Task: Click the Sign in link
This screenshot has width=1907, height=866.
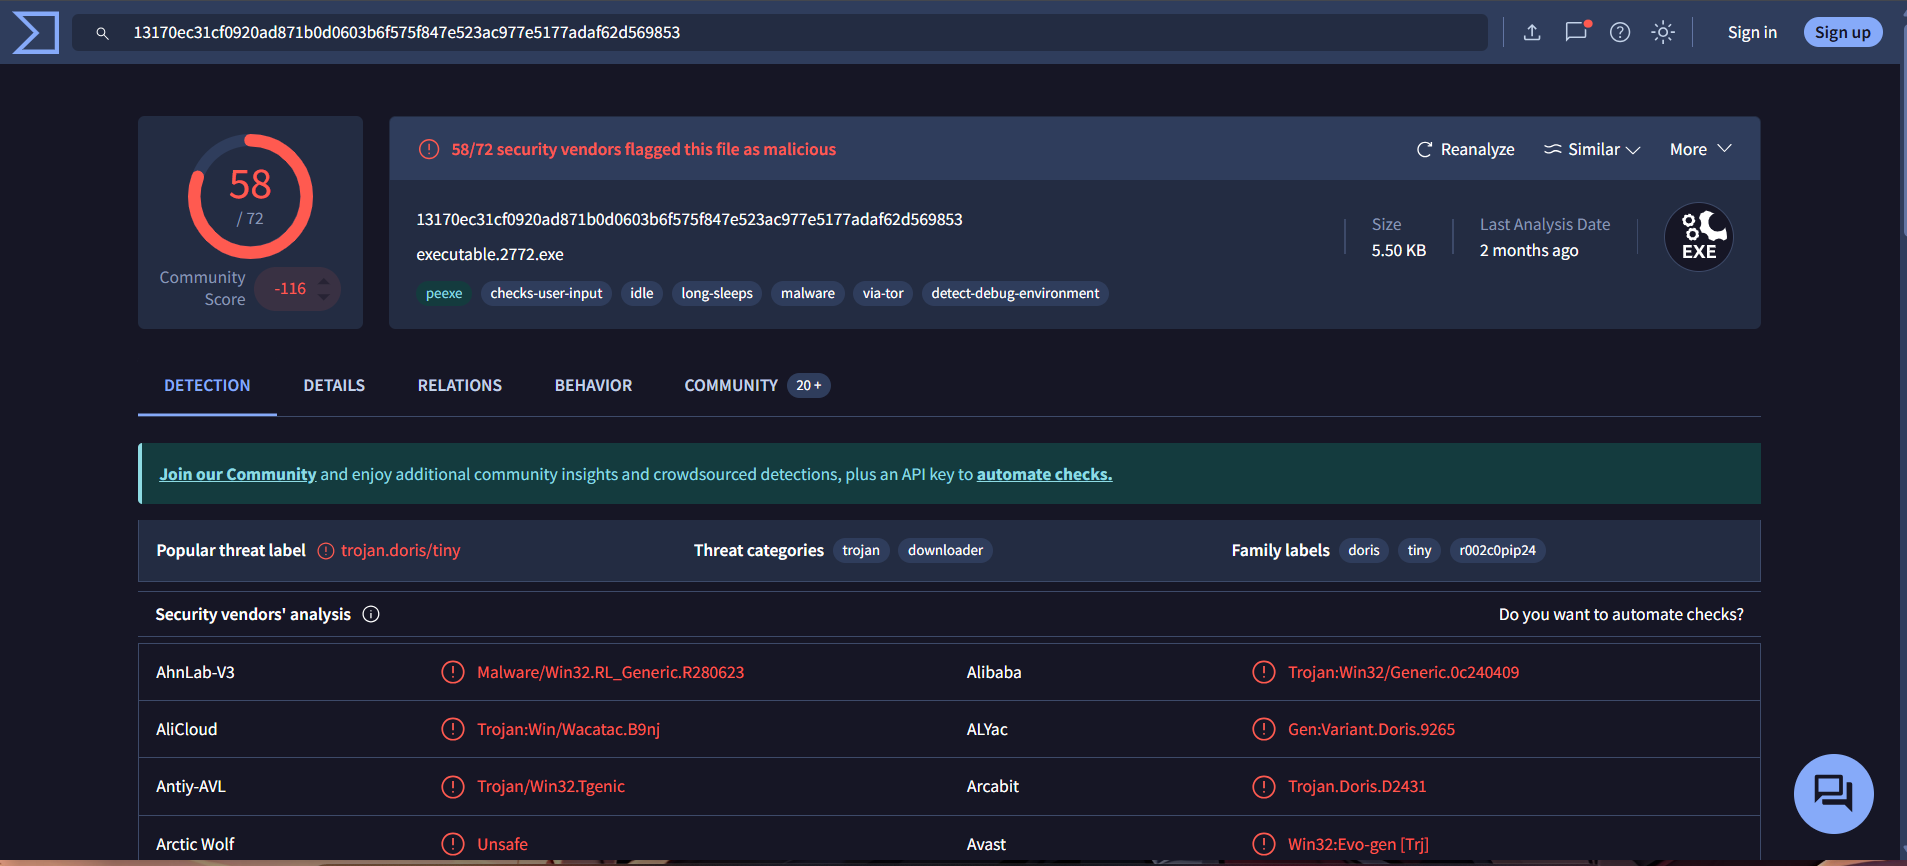Action: point(1752,33)
